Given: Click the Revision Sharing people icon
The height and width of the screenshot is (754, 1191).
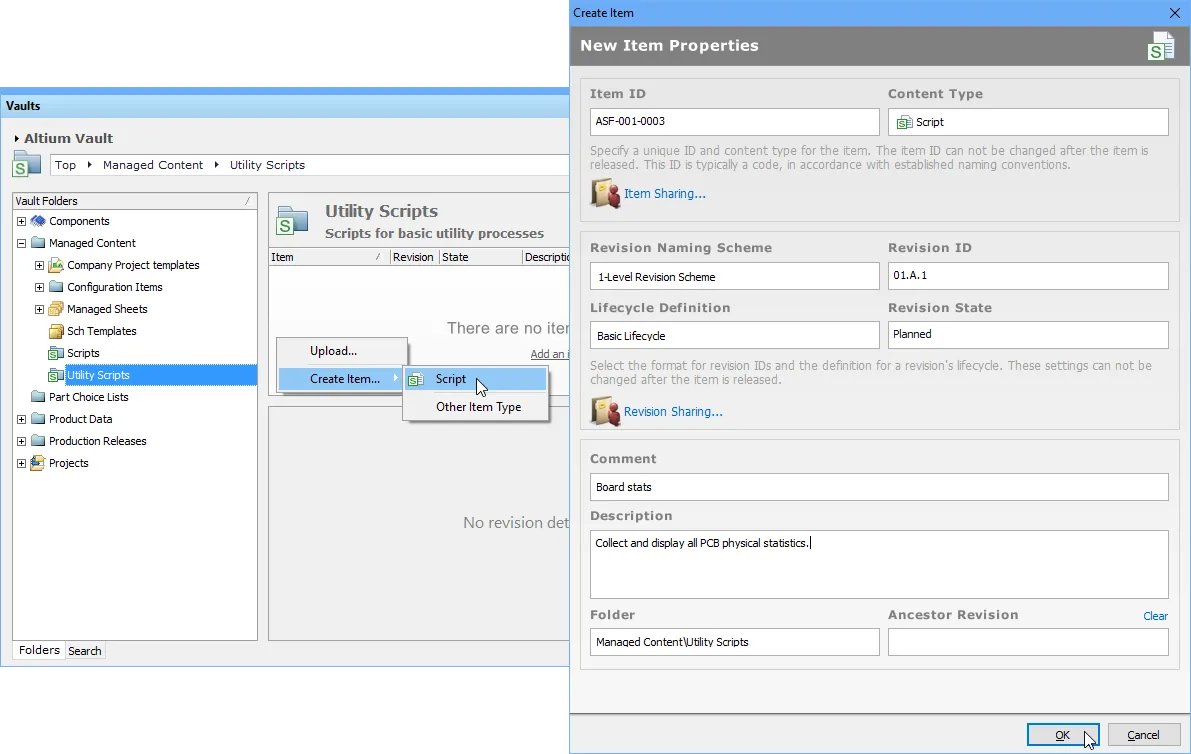Looking at the screenshot, I should coord(605,412).
